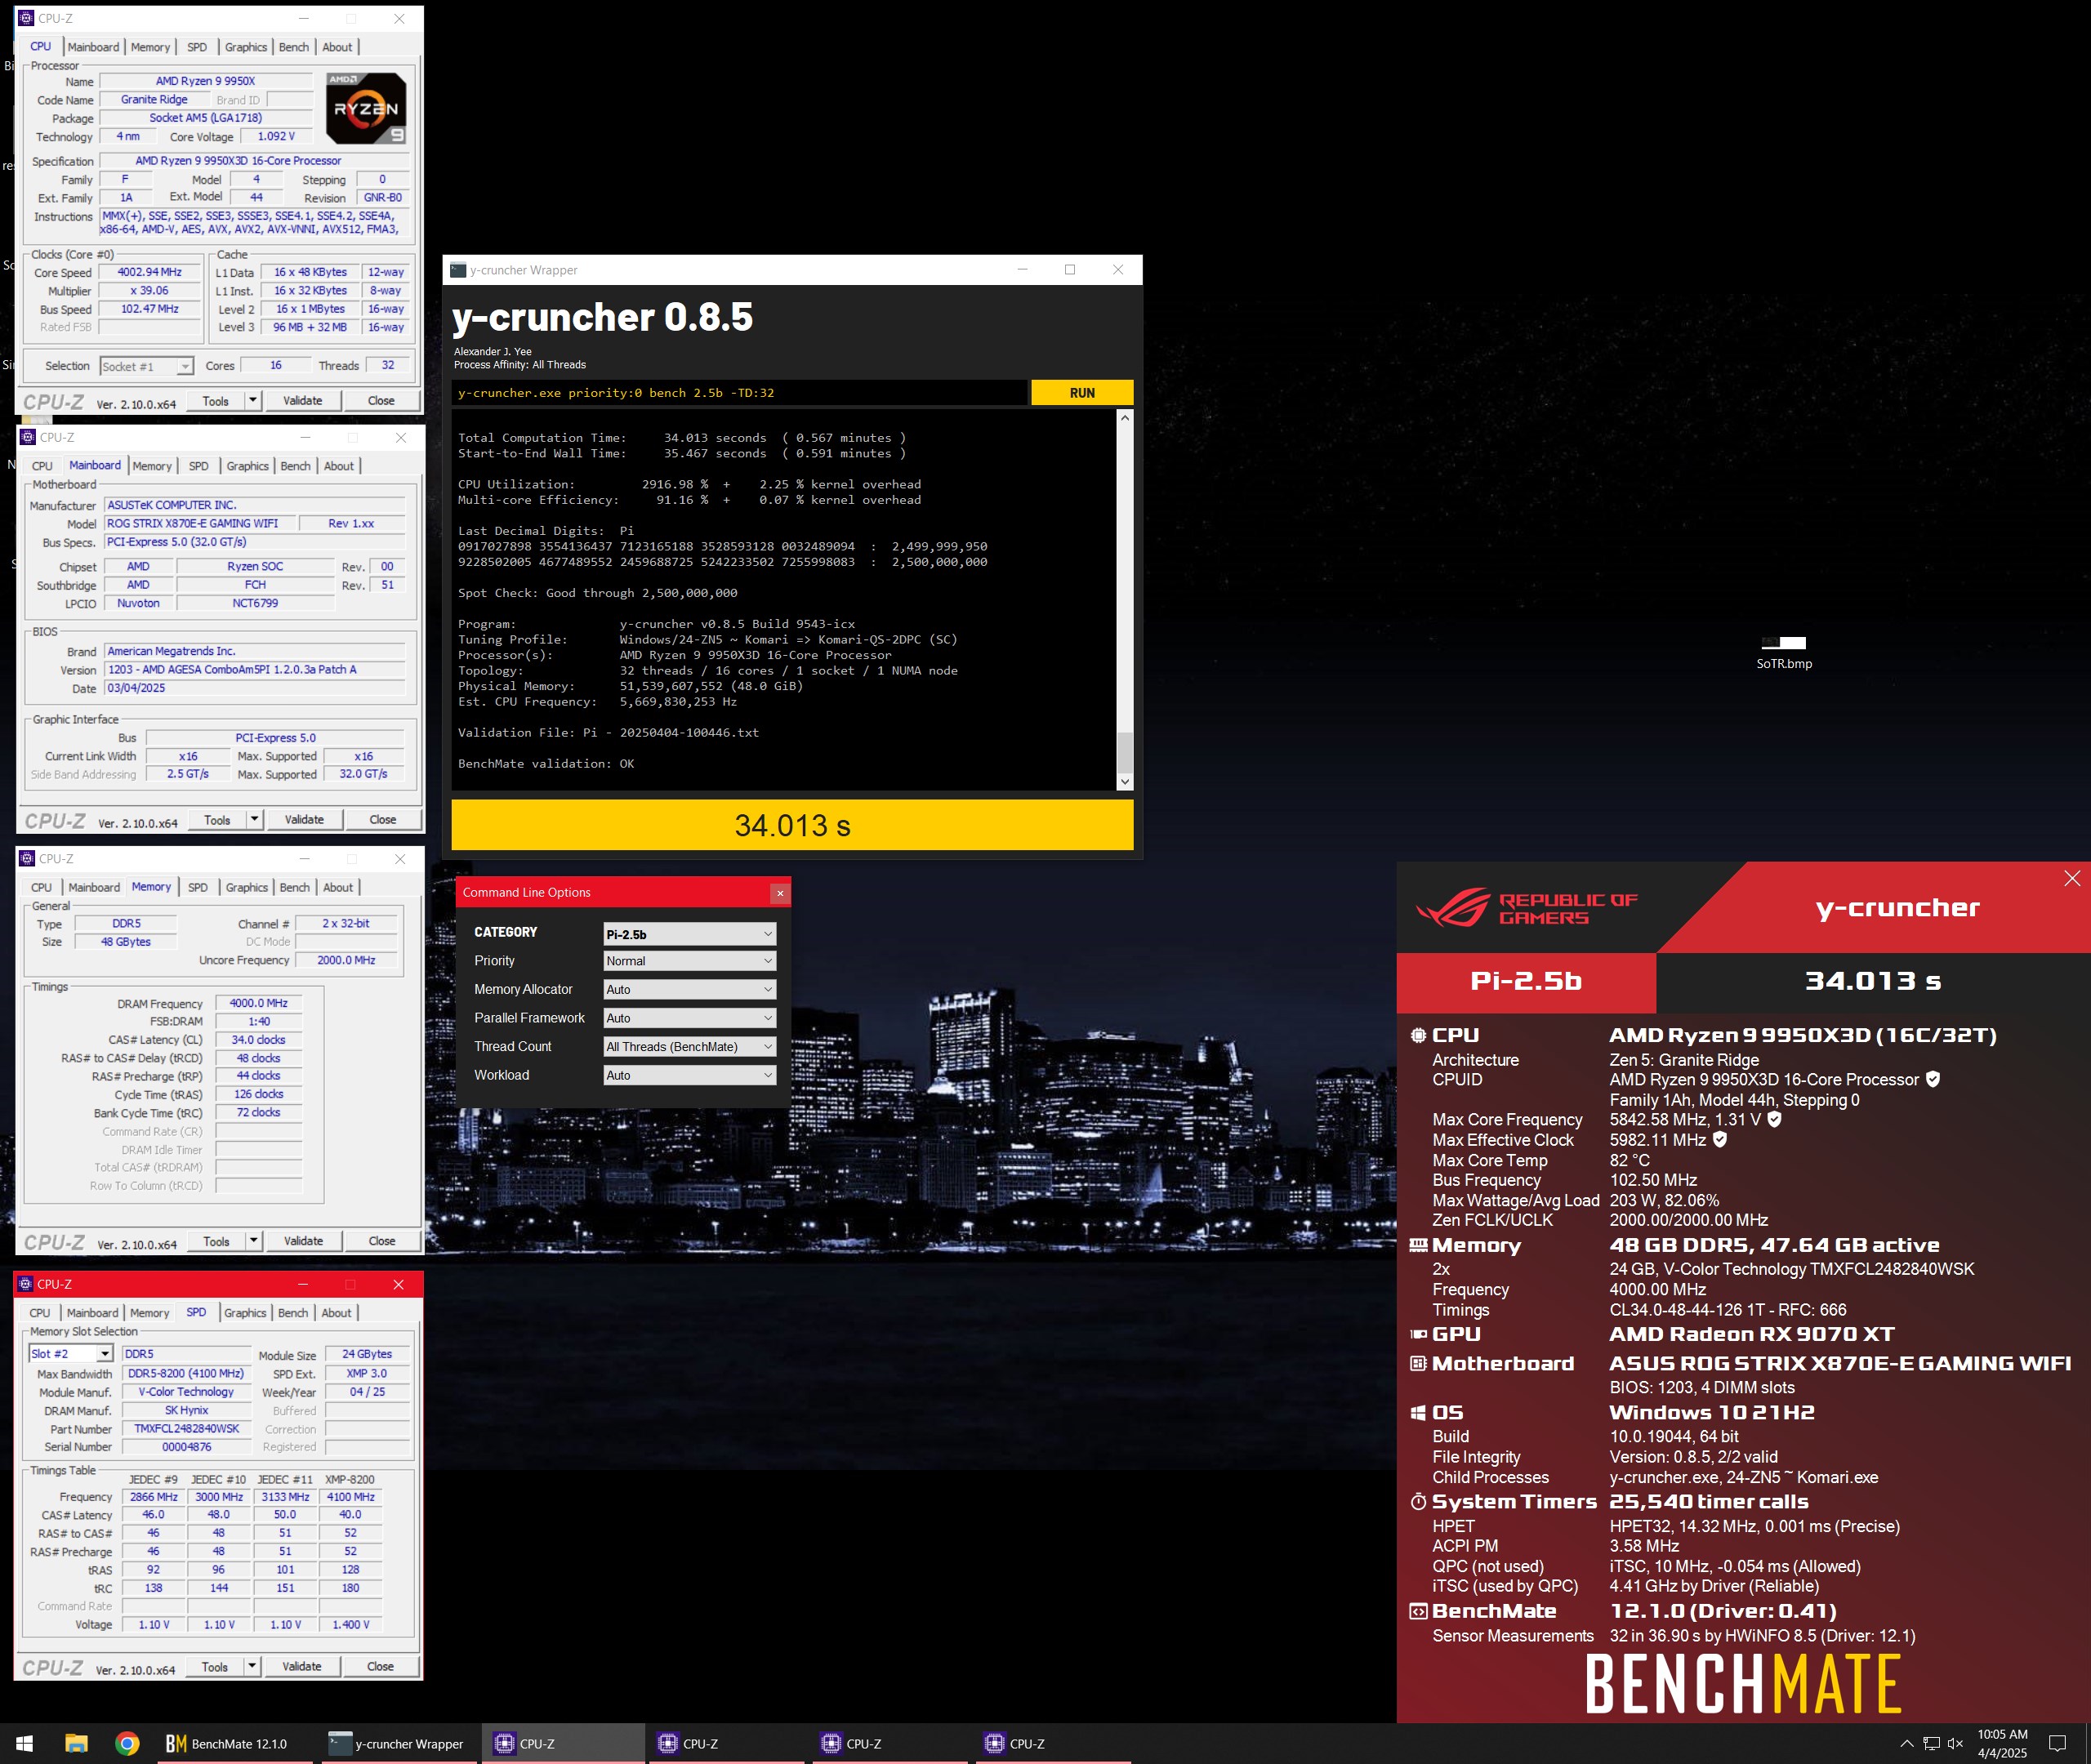Open Tools dropdown arrow in CPU tab window

click(x=253, y=401)
